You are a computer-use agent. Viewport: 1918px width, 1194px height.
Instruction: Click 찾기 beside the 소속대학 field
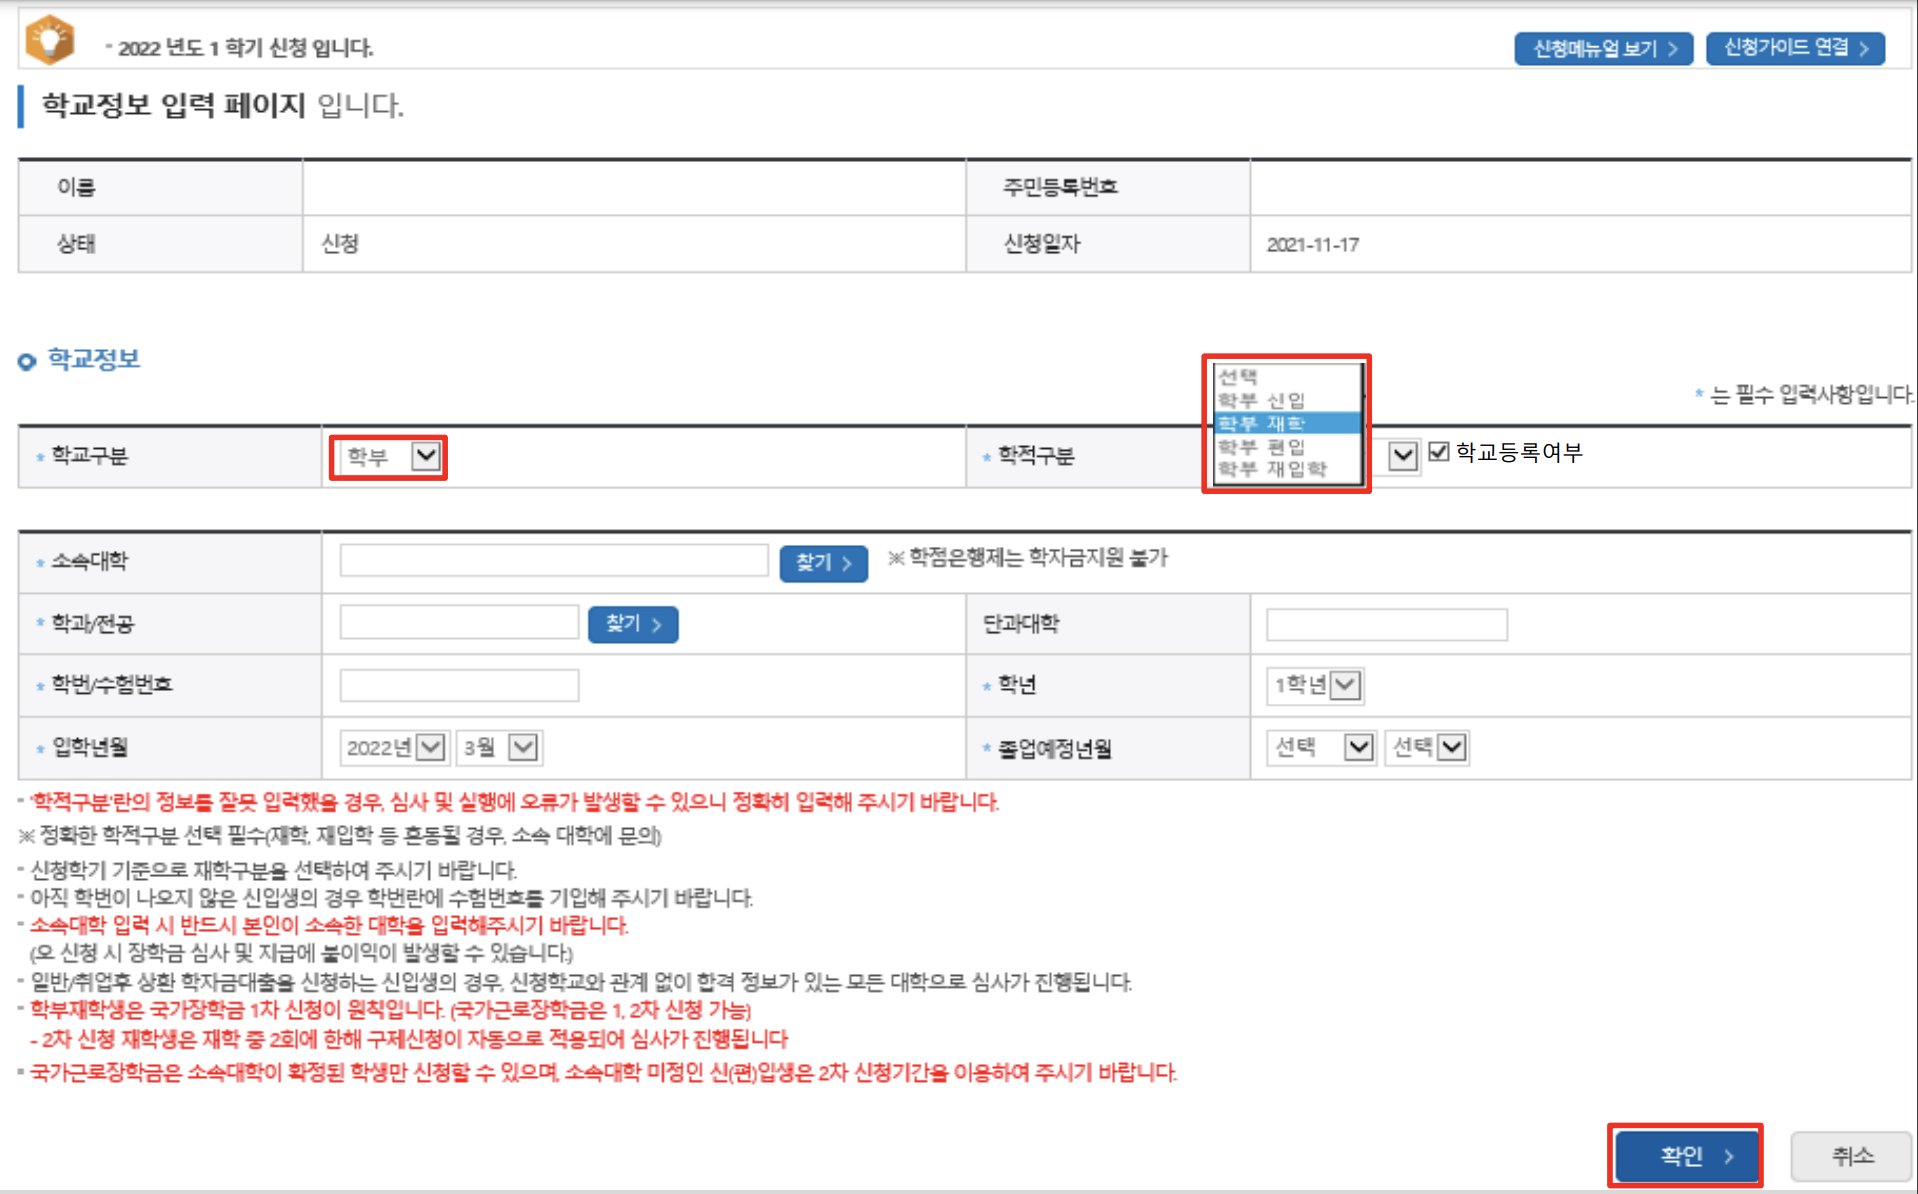coord(822,561)
